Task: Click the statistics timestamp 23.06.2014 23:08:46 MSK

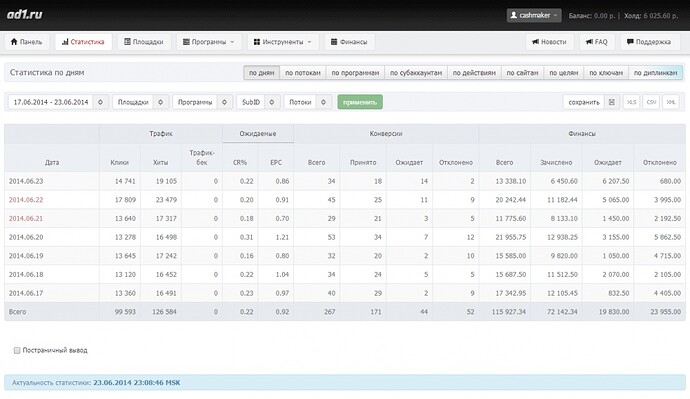Action: coord(136,383)
